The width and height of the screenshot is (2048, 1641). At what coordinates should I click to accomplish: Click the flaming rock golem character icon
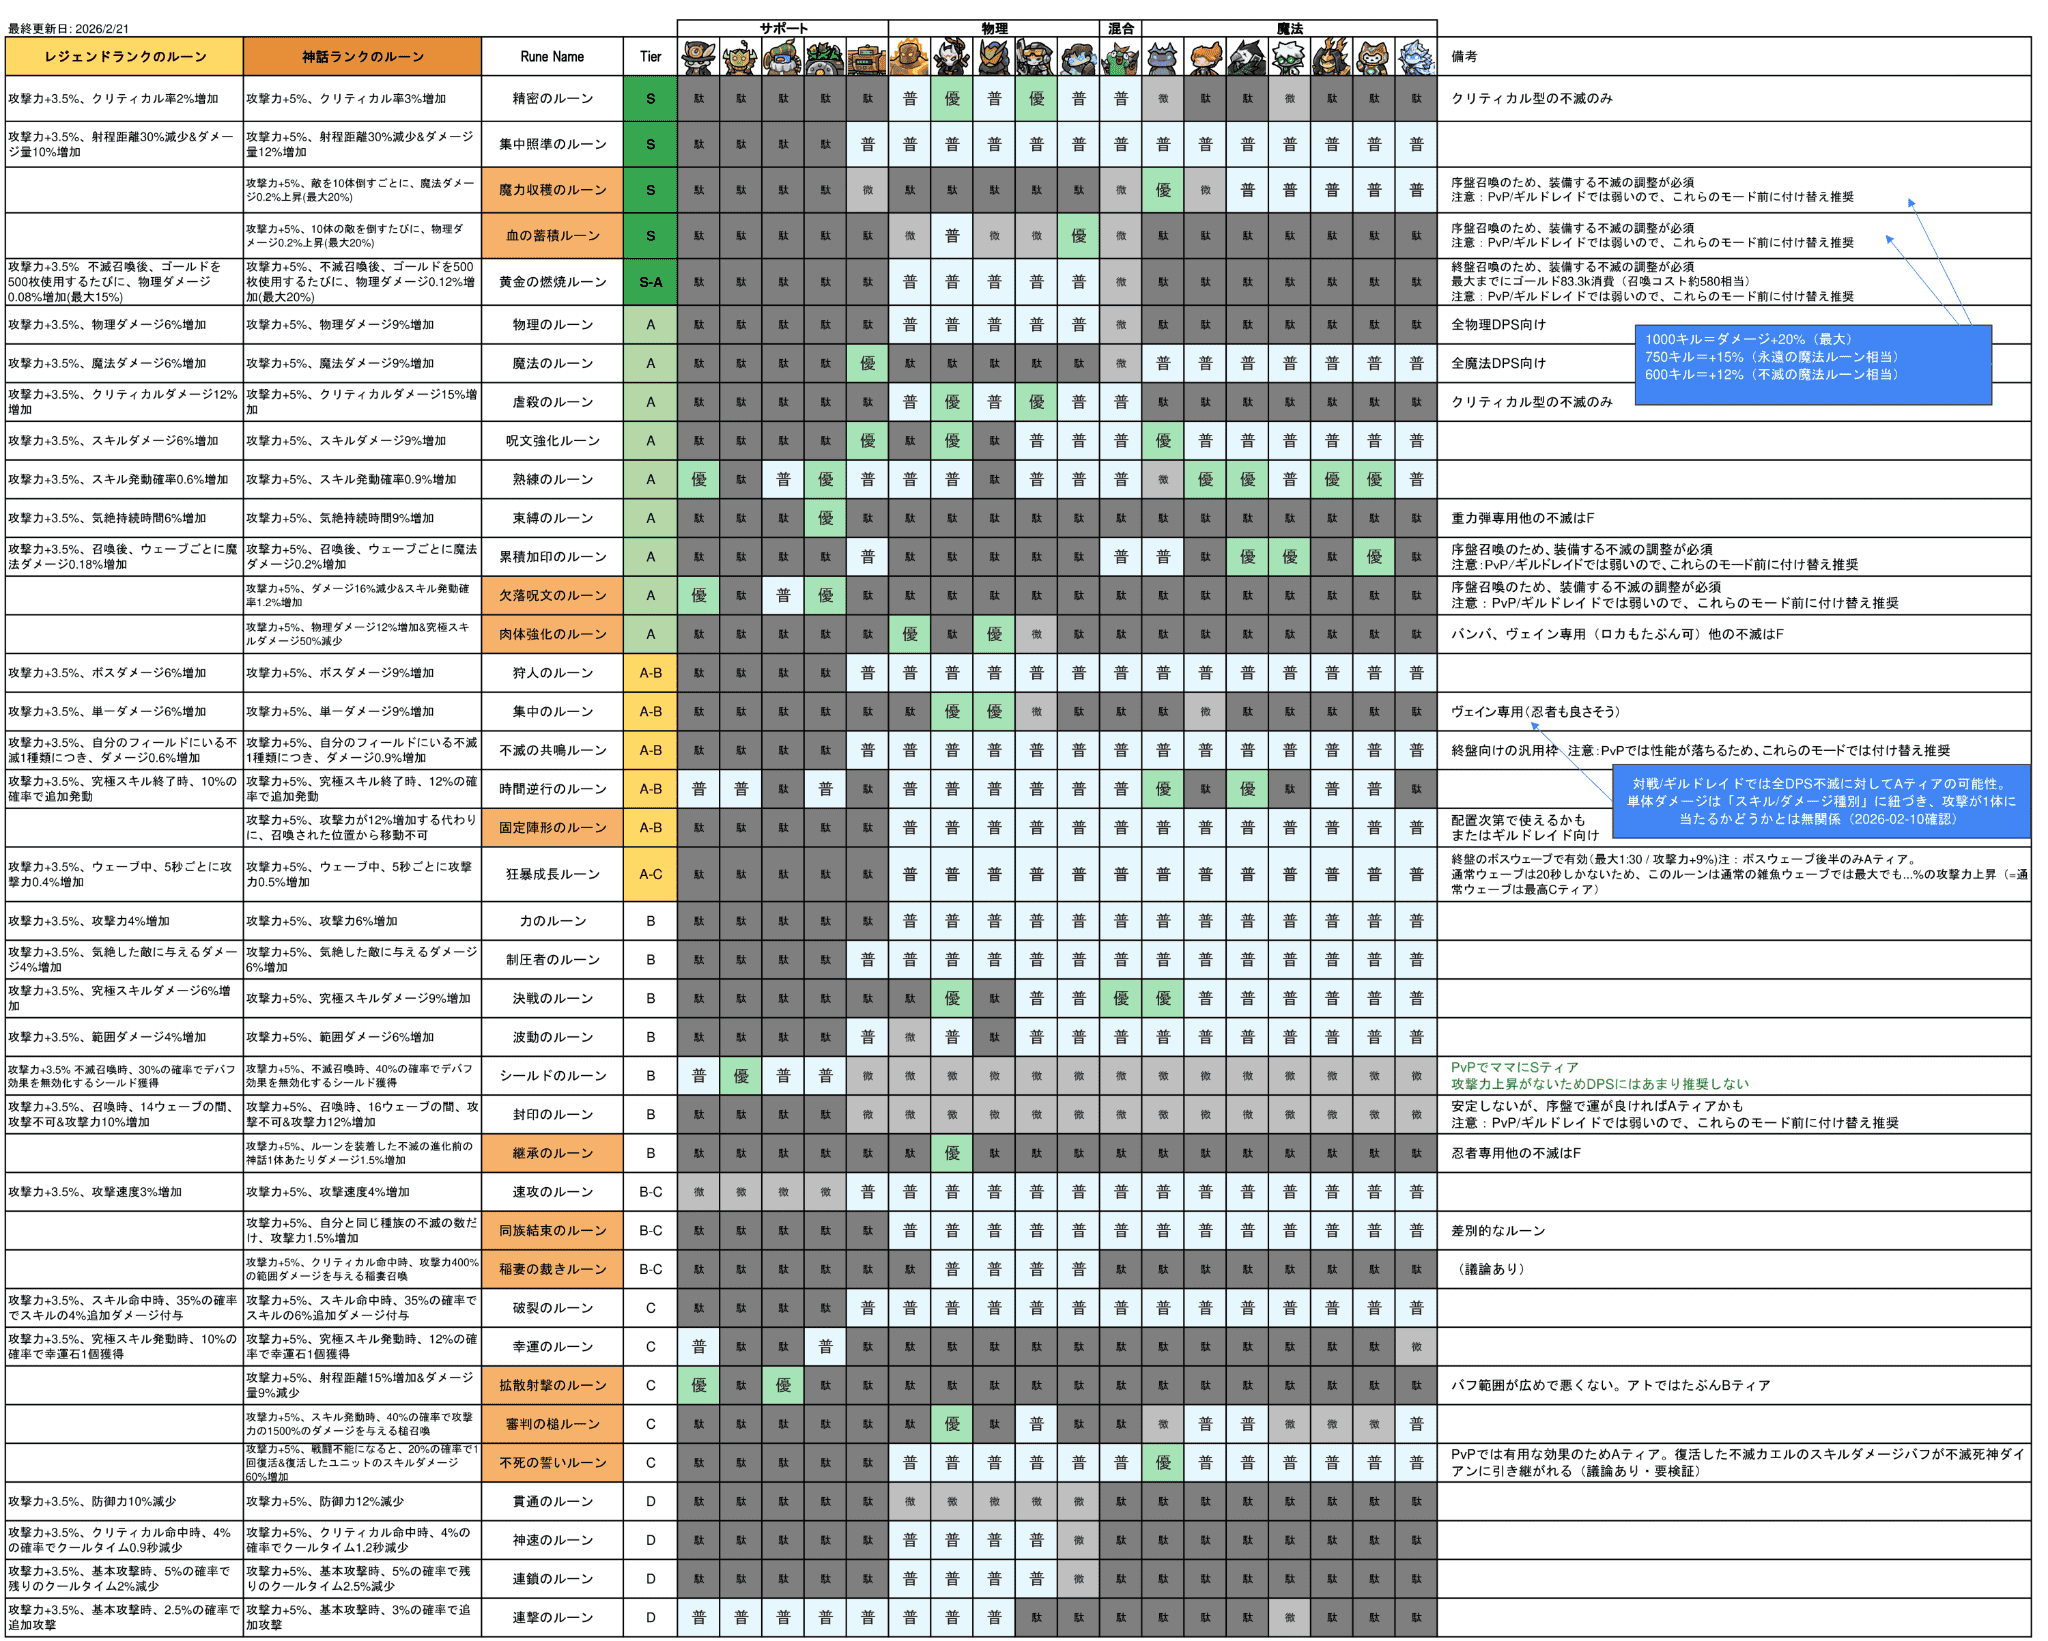coord(909,57)
